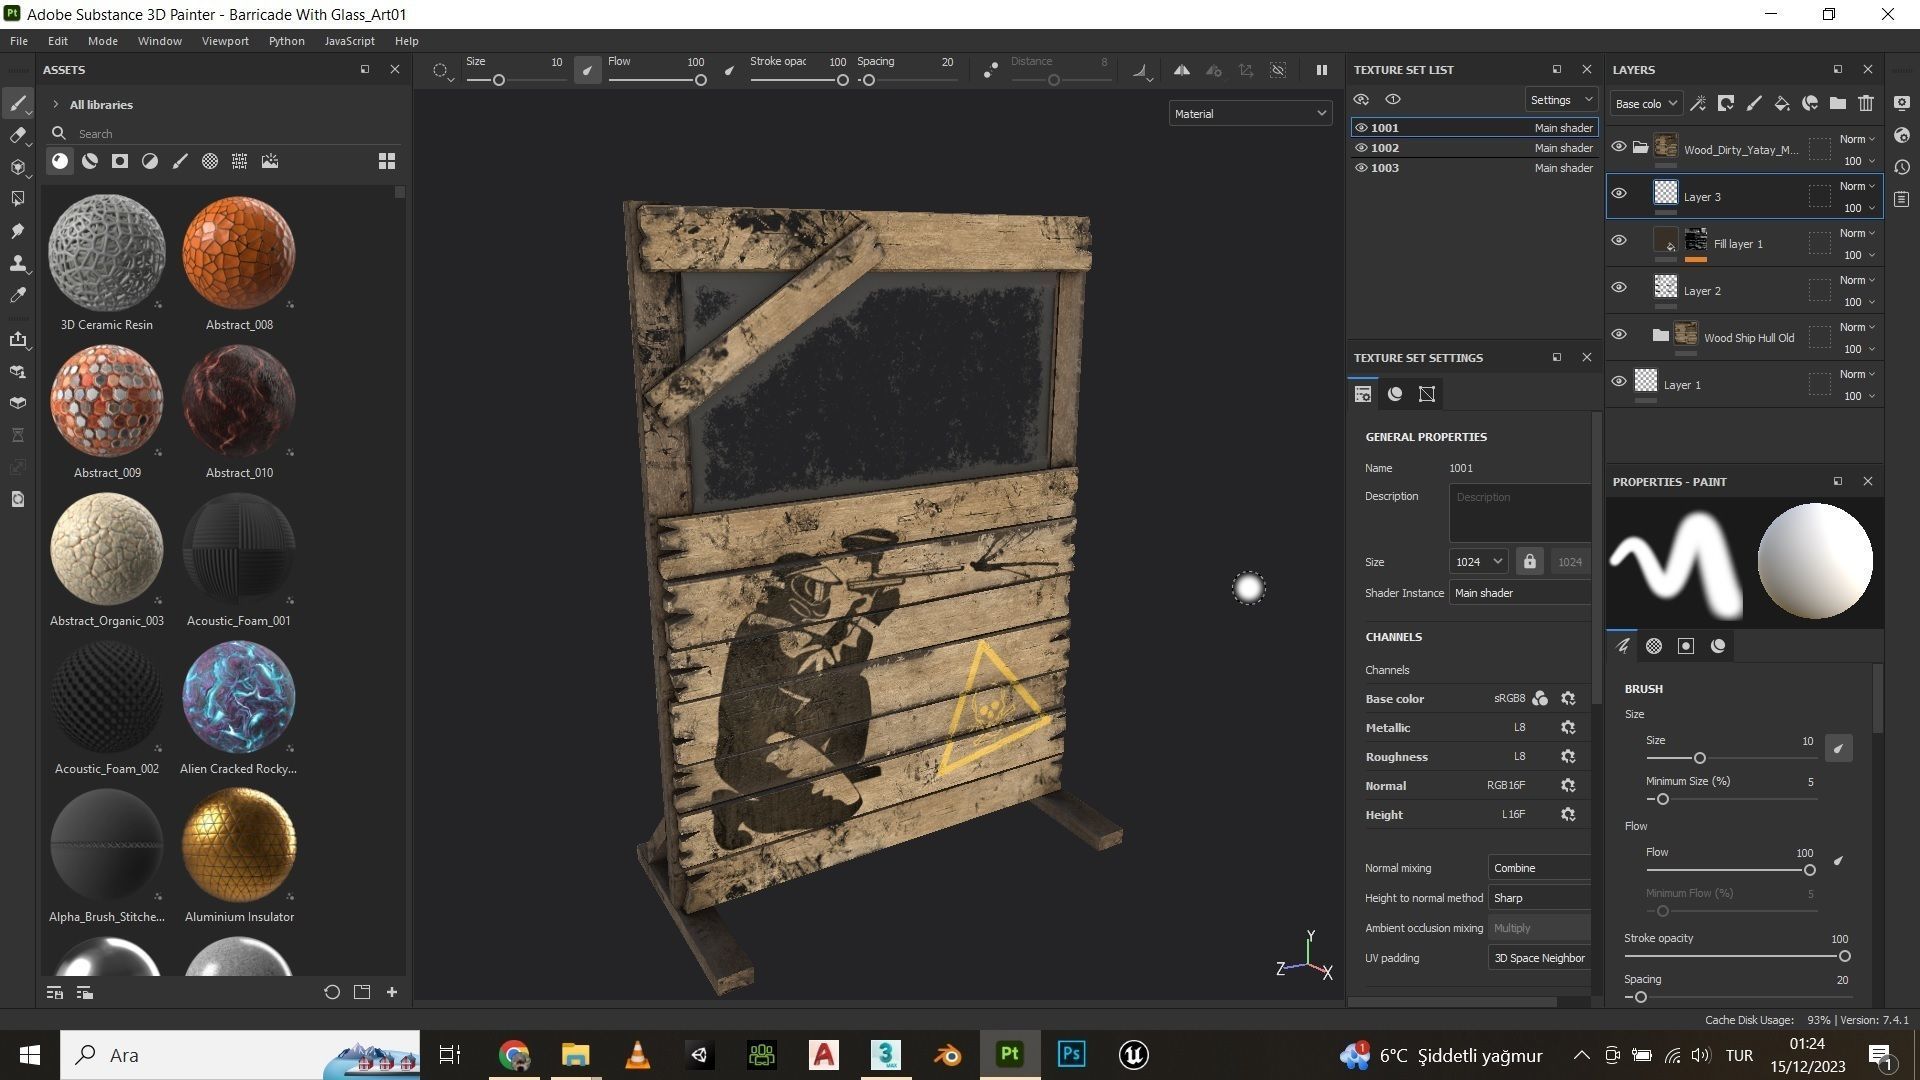This screenshot has height=1080, width=1920.
Task: Open Unreal Engine from the taskbar
Action: 1133,1055
